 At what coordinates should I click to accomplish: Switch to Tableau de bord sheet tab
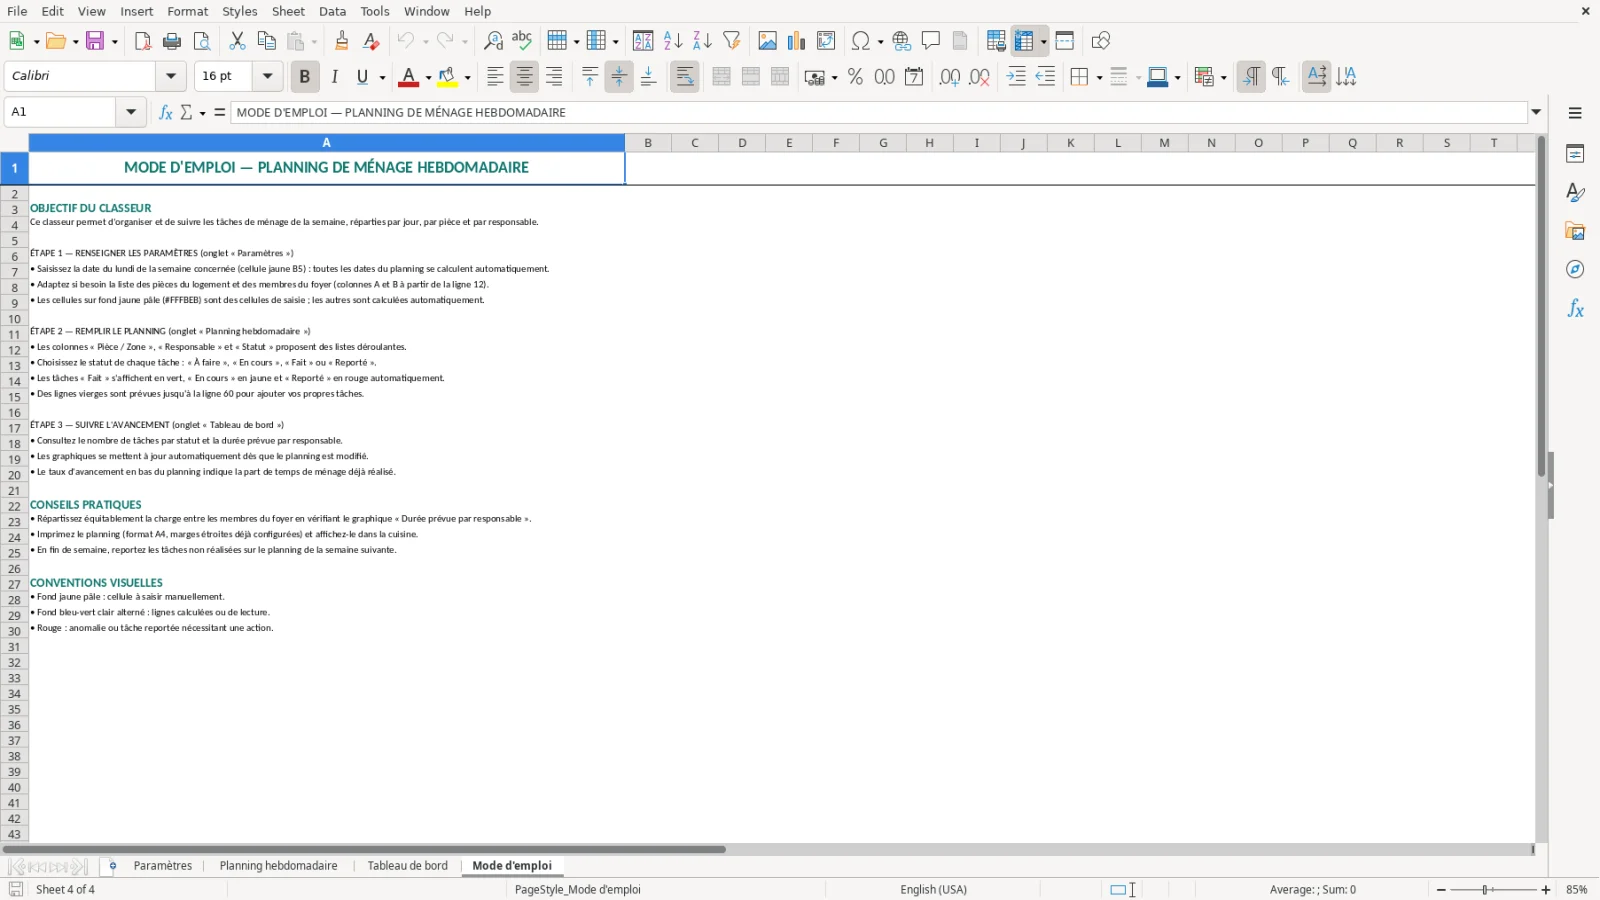pyautogui.click(x=407, y=866)
